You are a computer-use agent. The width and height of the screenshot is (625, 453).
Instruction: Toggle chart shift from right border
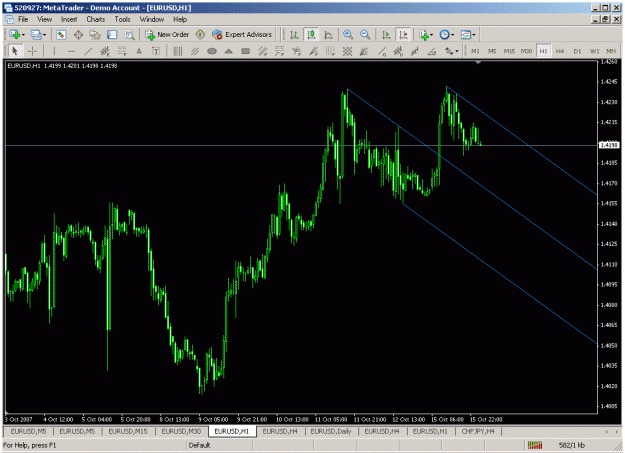coord(403,35)
